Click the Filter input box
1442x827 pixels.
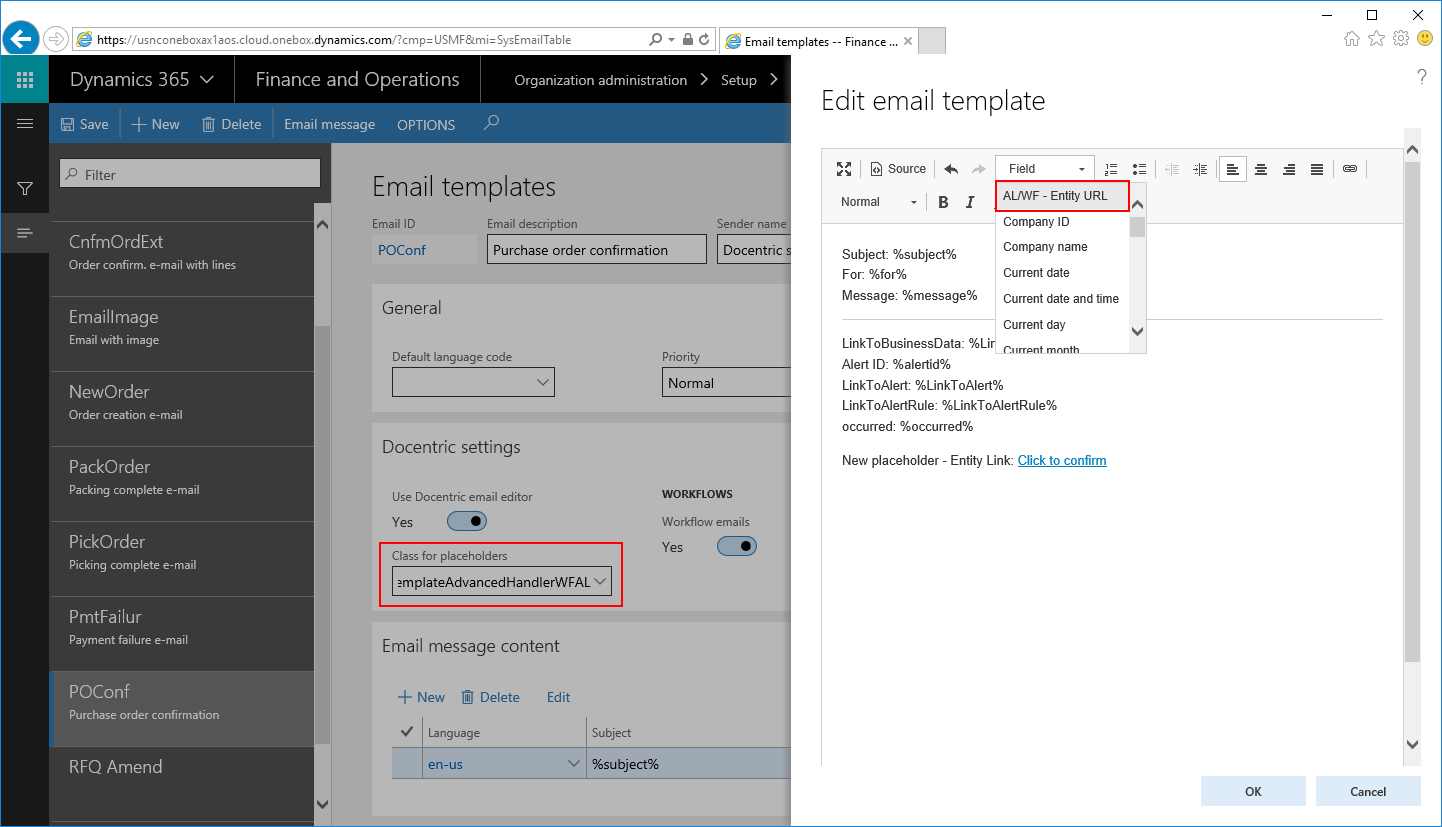coord(190,174)
